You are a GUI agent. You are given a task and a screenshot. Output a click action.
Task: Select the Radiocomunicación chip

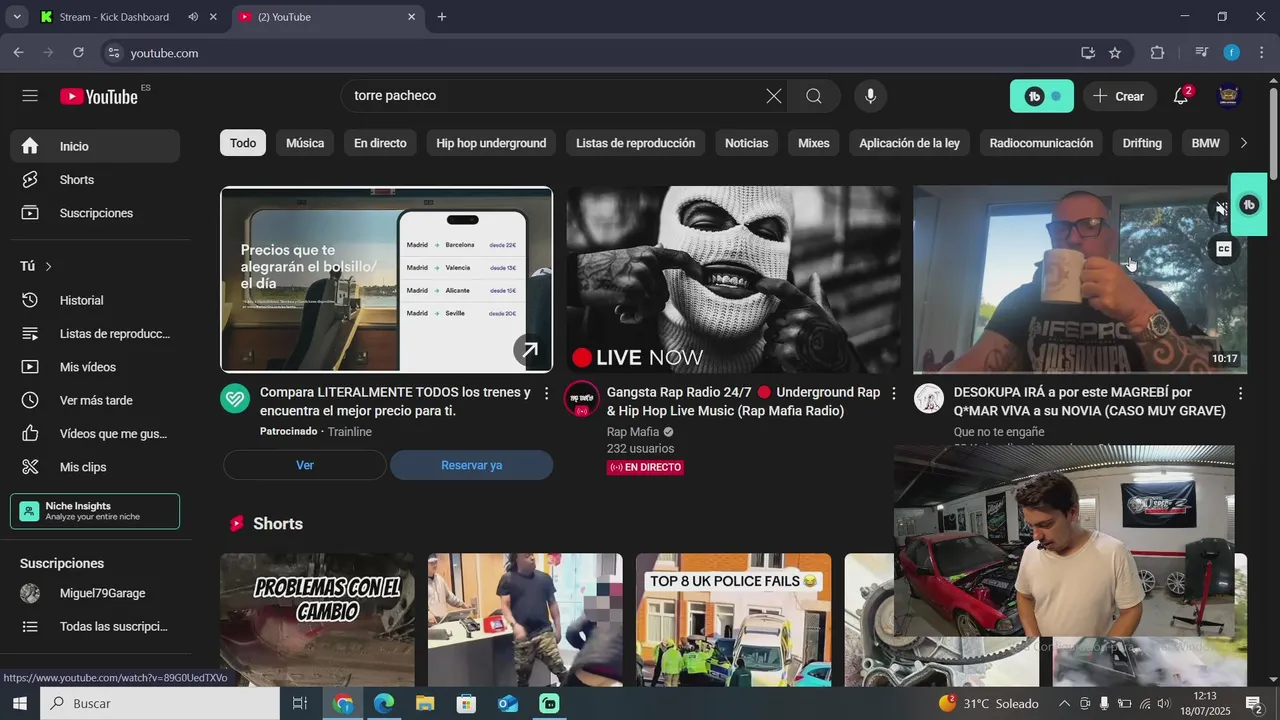[1041, 143]
